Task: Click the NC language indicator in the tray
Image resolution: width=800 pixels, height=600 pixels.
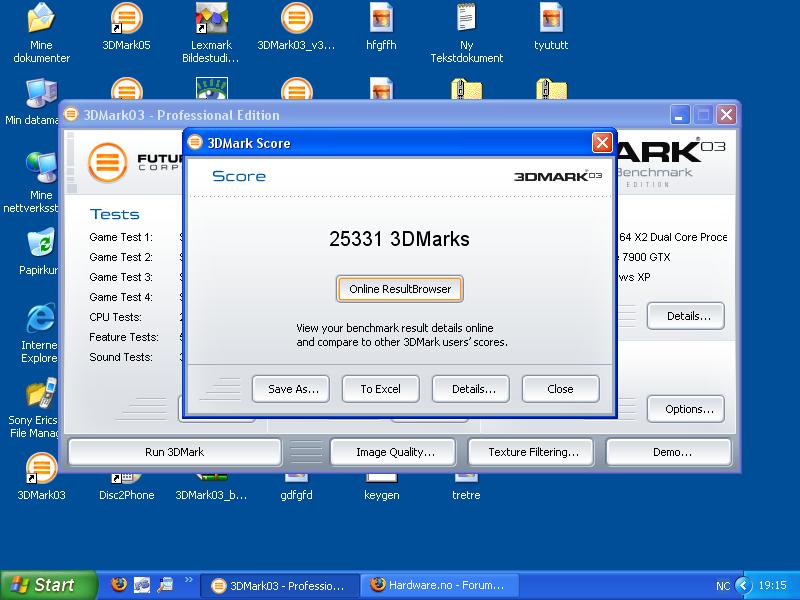Action: [722, 586]
